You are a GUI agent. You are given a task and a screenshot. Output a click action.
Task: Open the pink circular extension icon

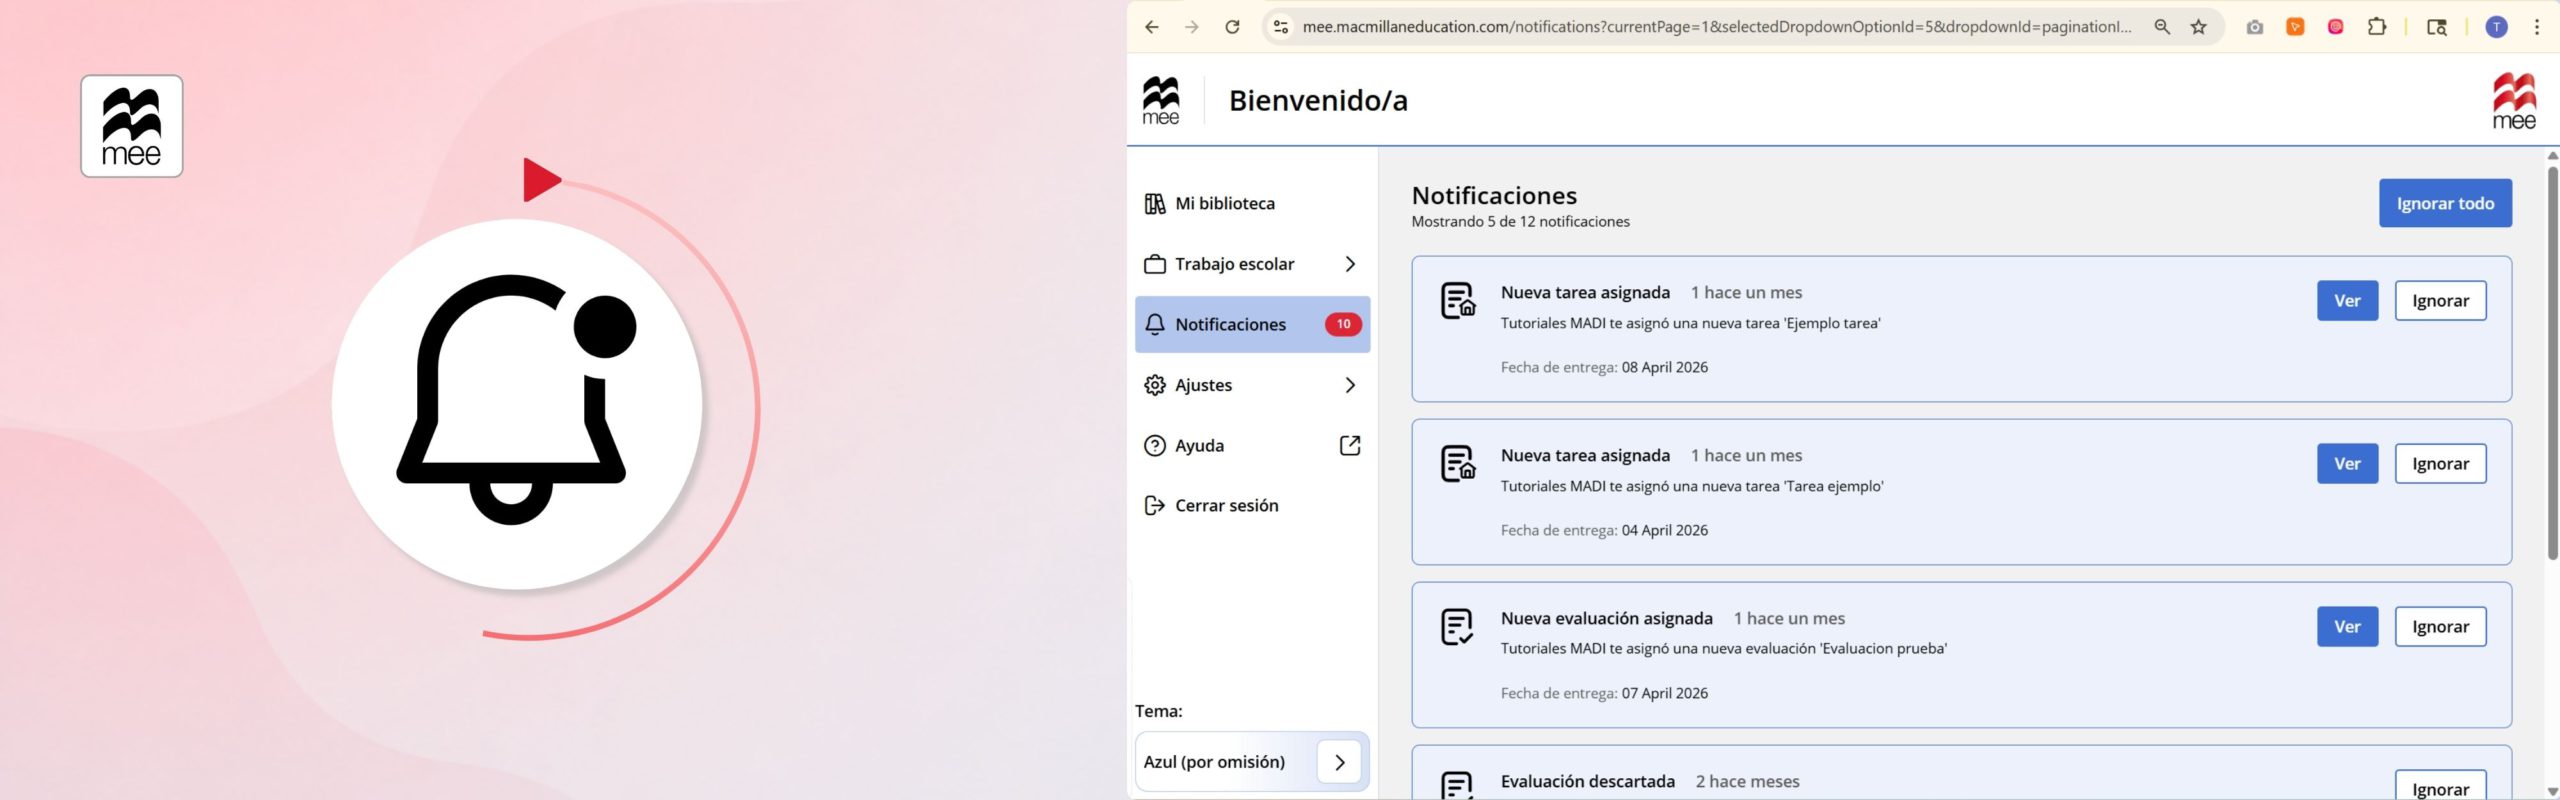tap(2336, 27)
